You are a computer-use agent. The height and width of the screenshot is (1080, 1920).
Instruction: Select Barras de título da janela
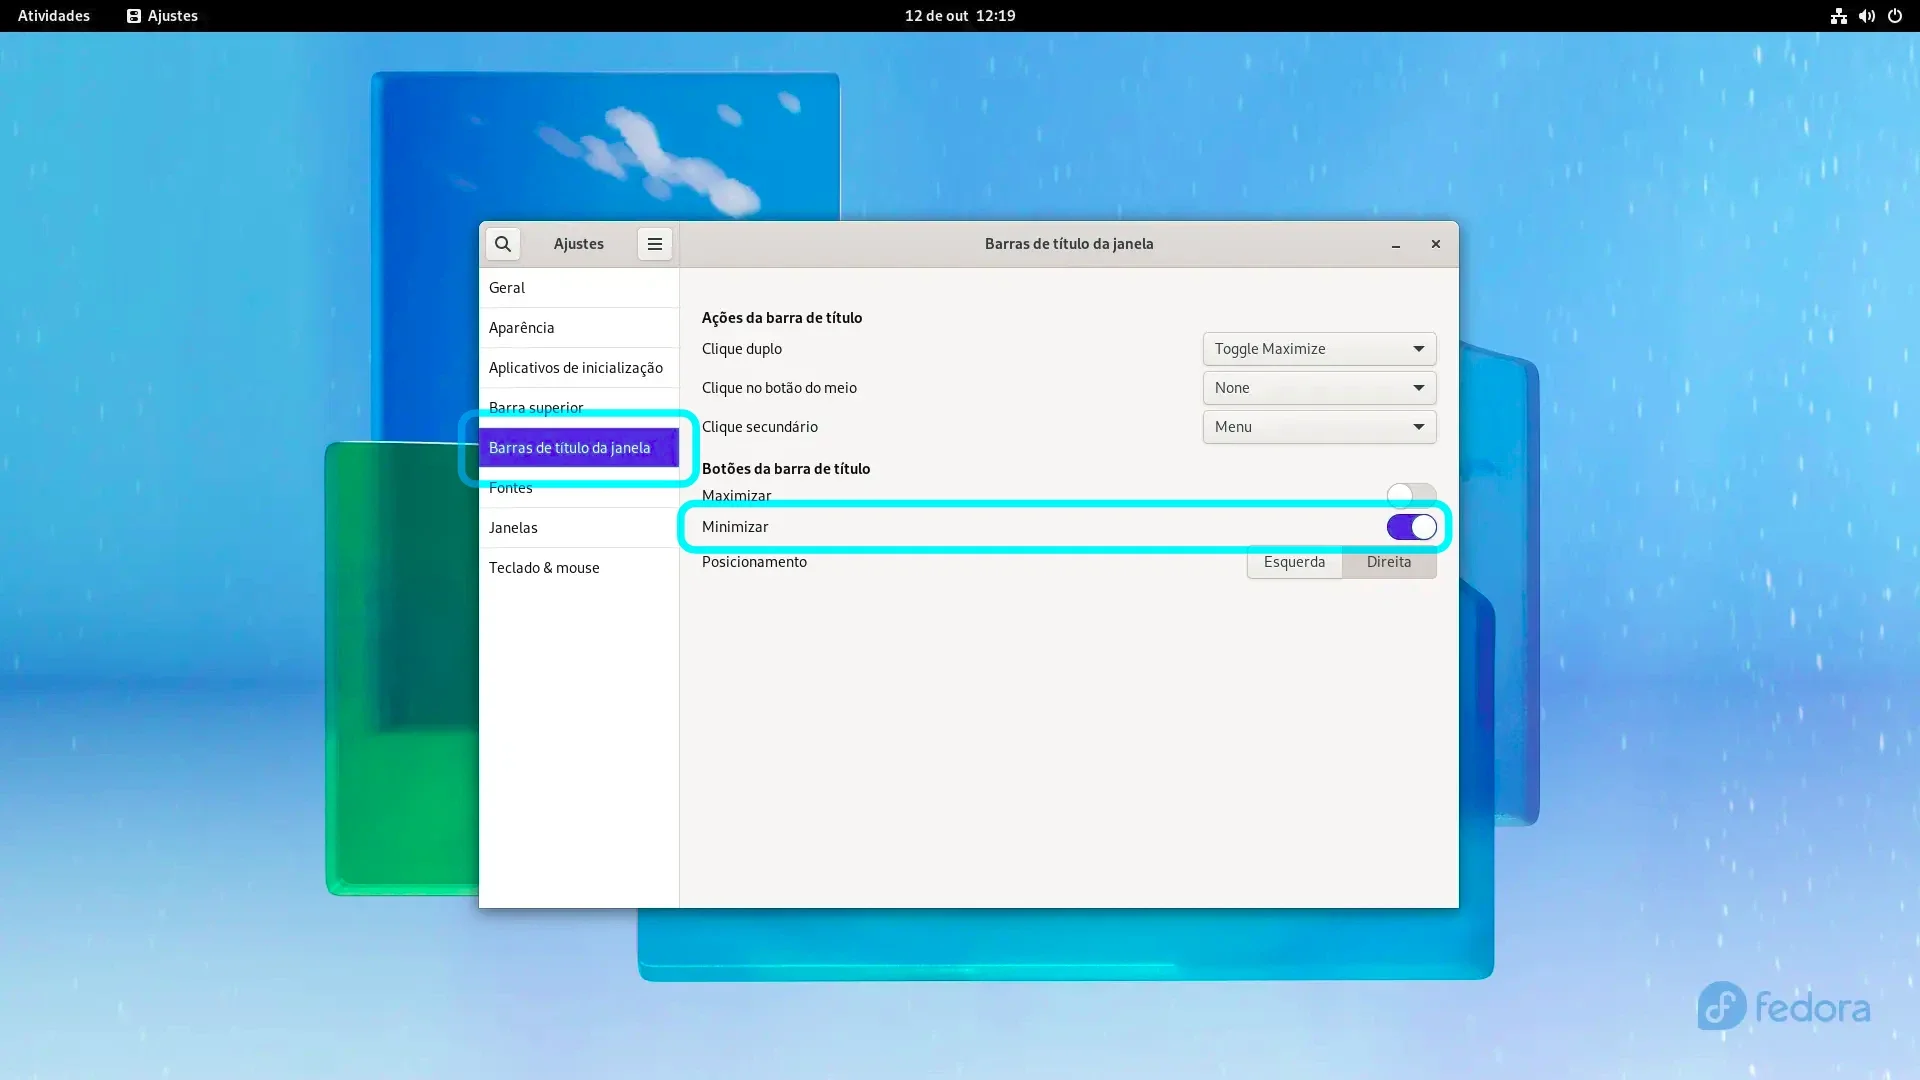pyautogui.click(x=579, y=448)
